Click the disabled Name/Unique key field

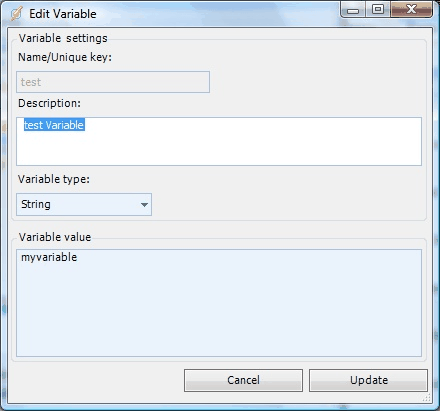click(x=113, y=82)
